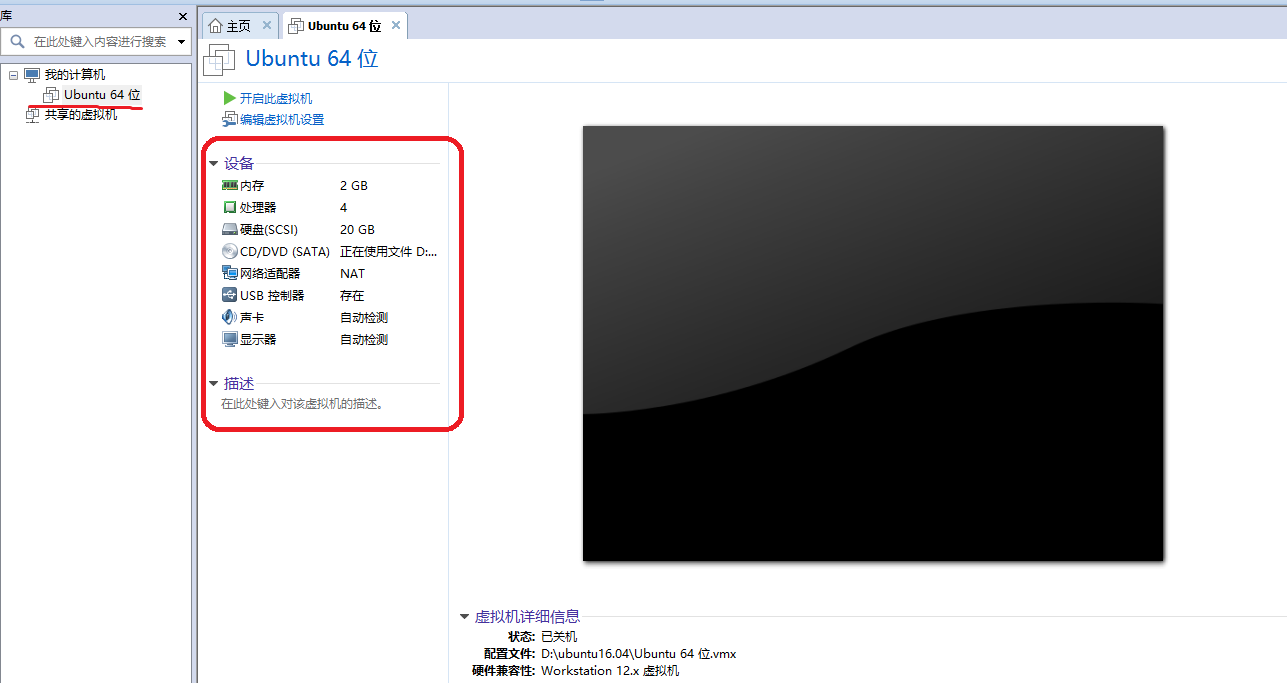
Task: Collapse 虚拟机详细信息 section
Action: (x=464, y=617)
